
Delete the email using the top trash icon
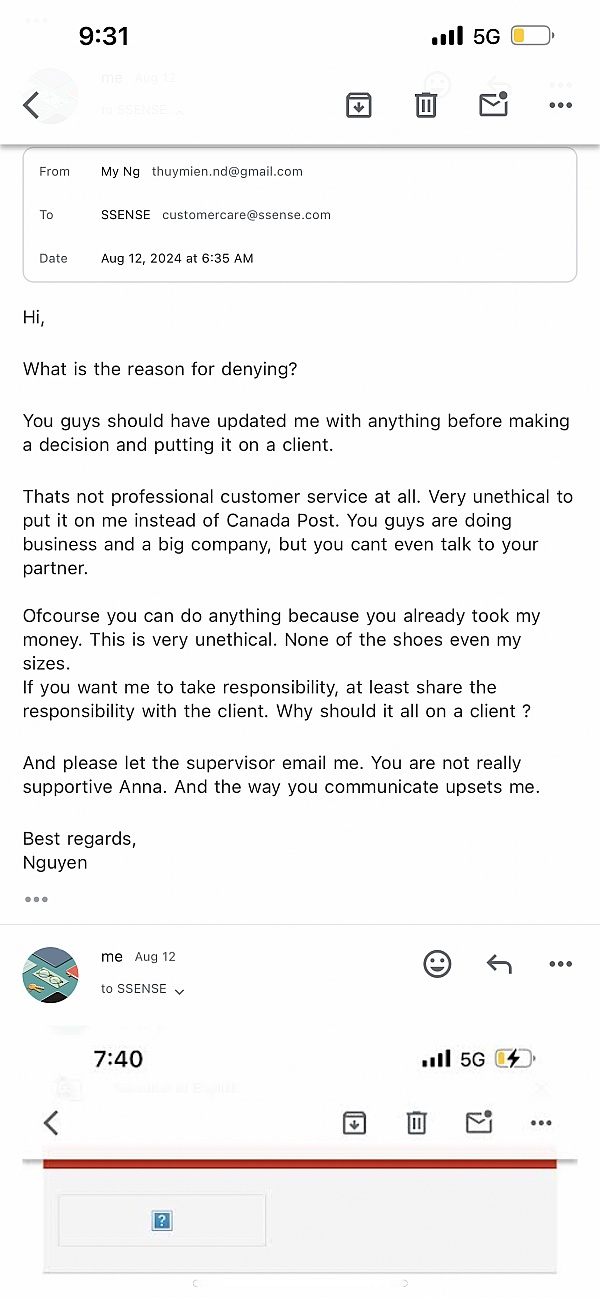(426, 104)
